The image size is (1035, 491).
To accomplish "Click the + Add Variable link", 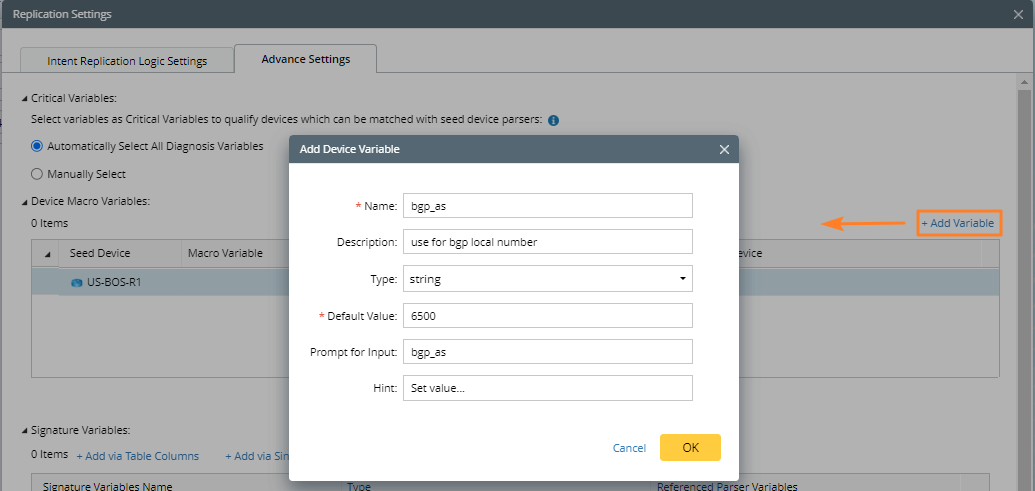I will tap(958, 223).
